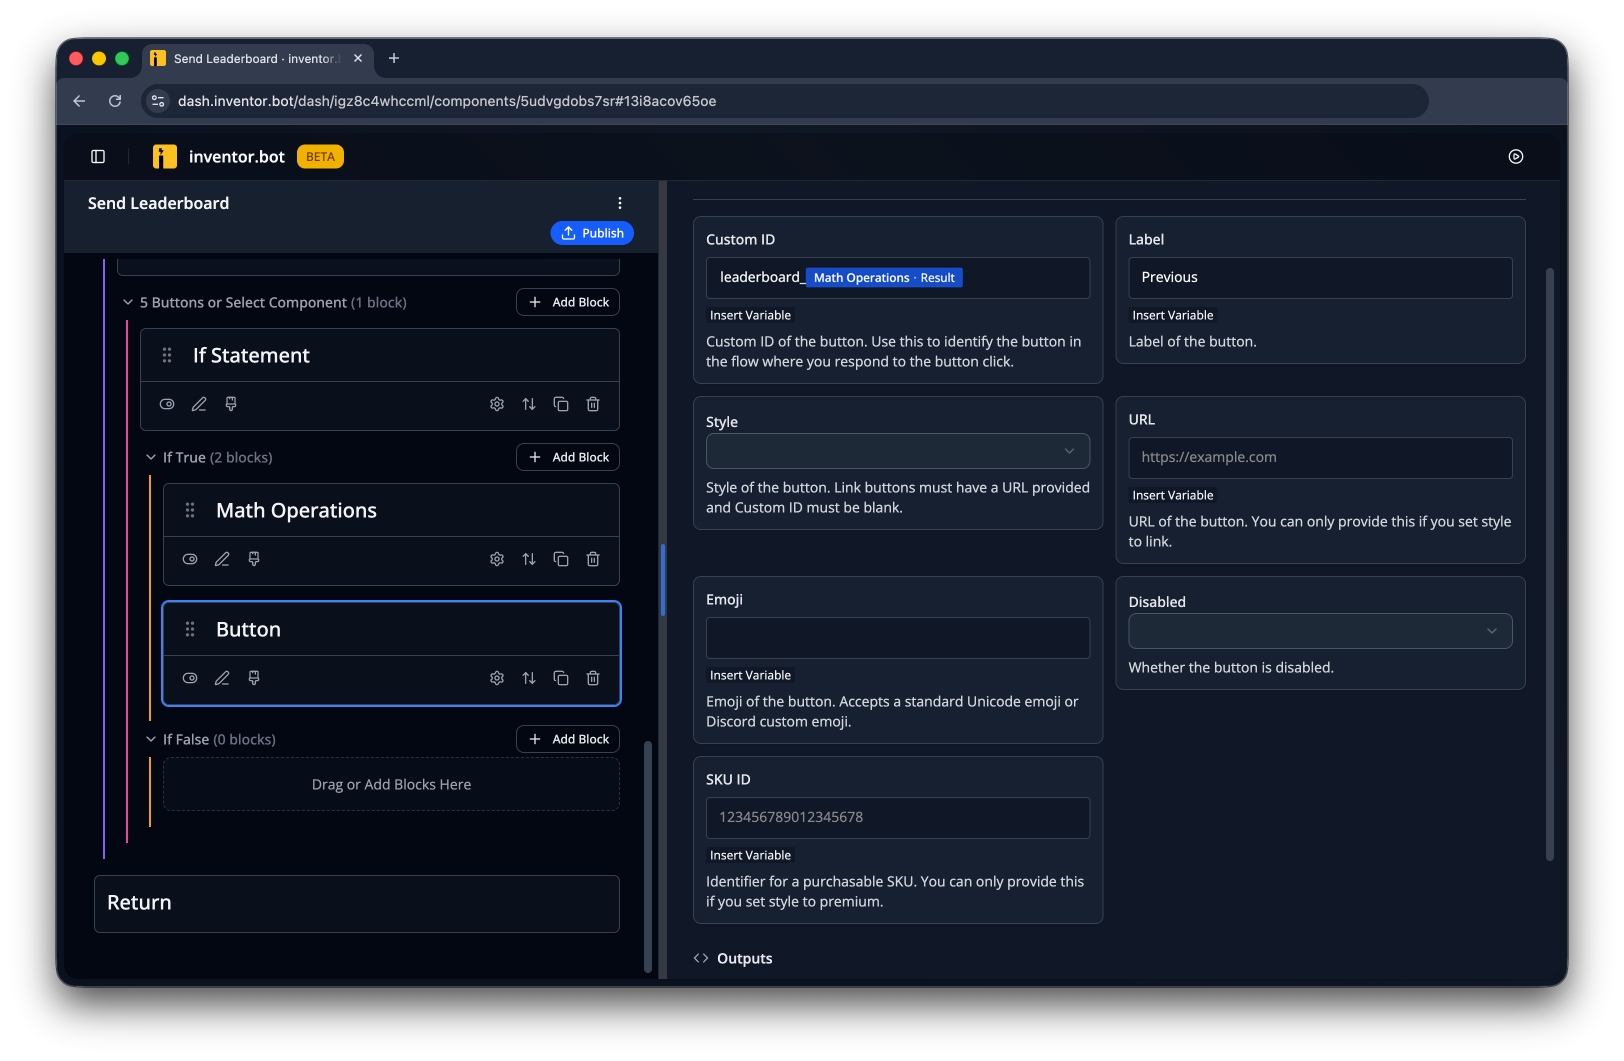The width and height of the screenshot is (1624, 1061).
Task: Click the right panel vertical scrollbar
Action: [x=1550, y=564]
